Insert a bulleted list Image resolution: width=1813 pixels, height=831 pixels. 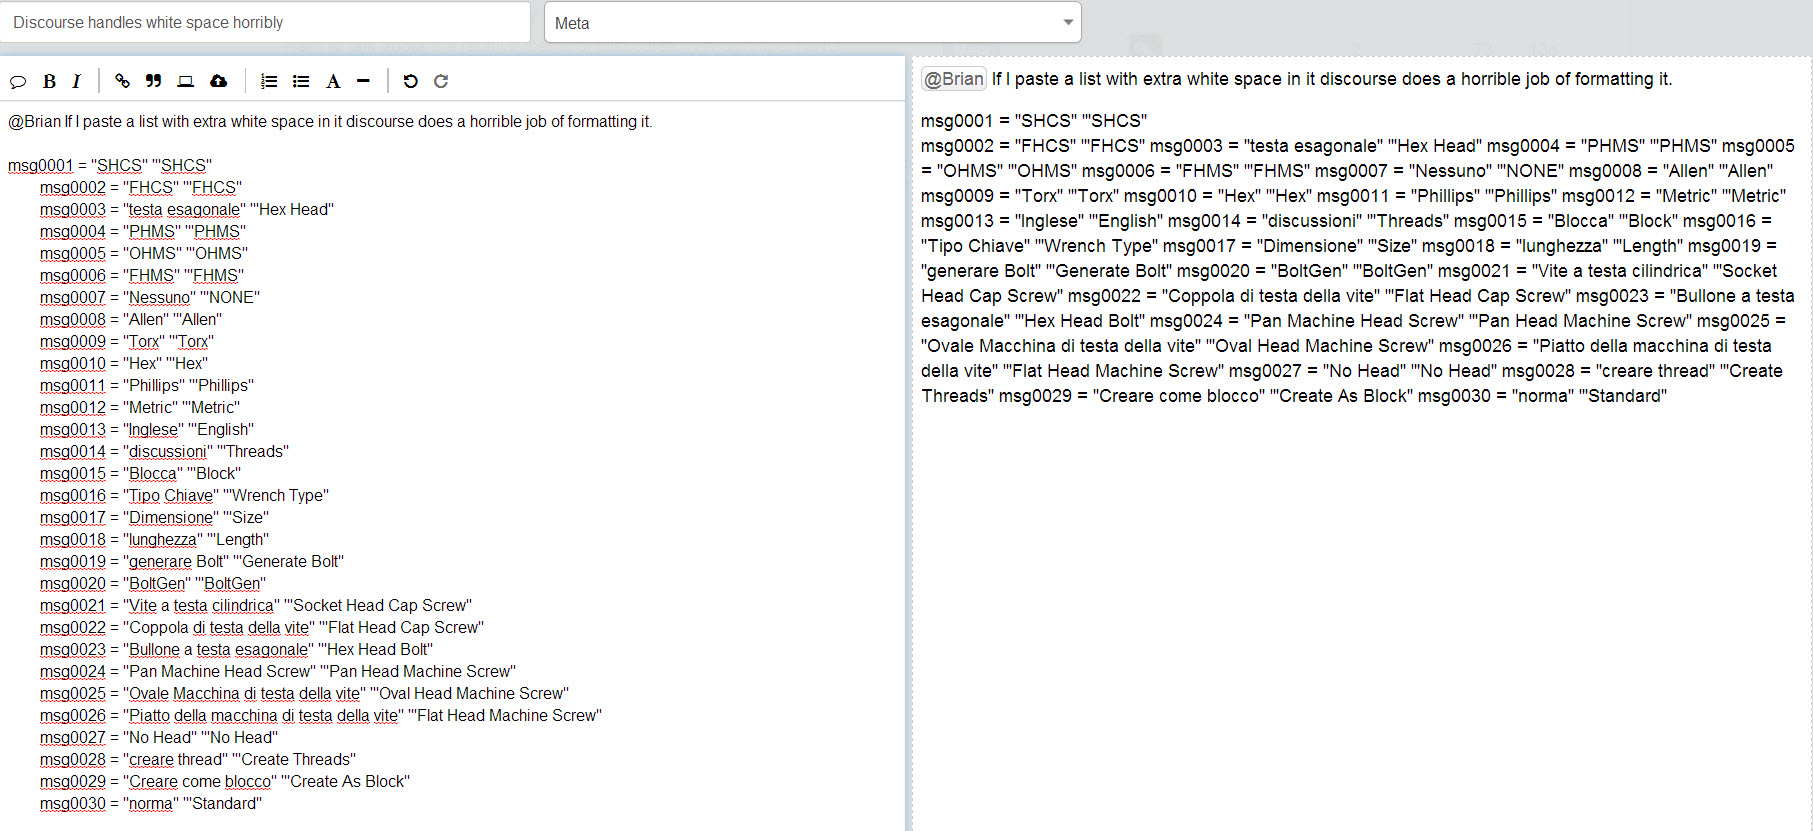pyautogui.click(x=301, y=82)
